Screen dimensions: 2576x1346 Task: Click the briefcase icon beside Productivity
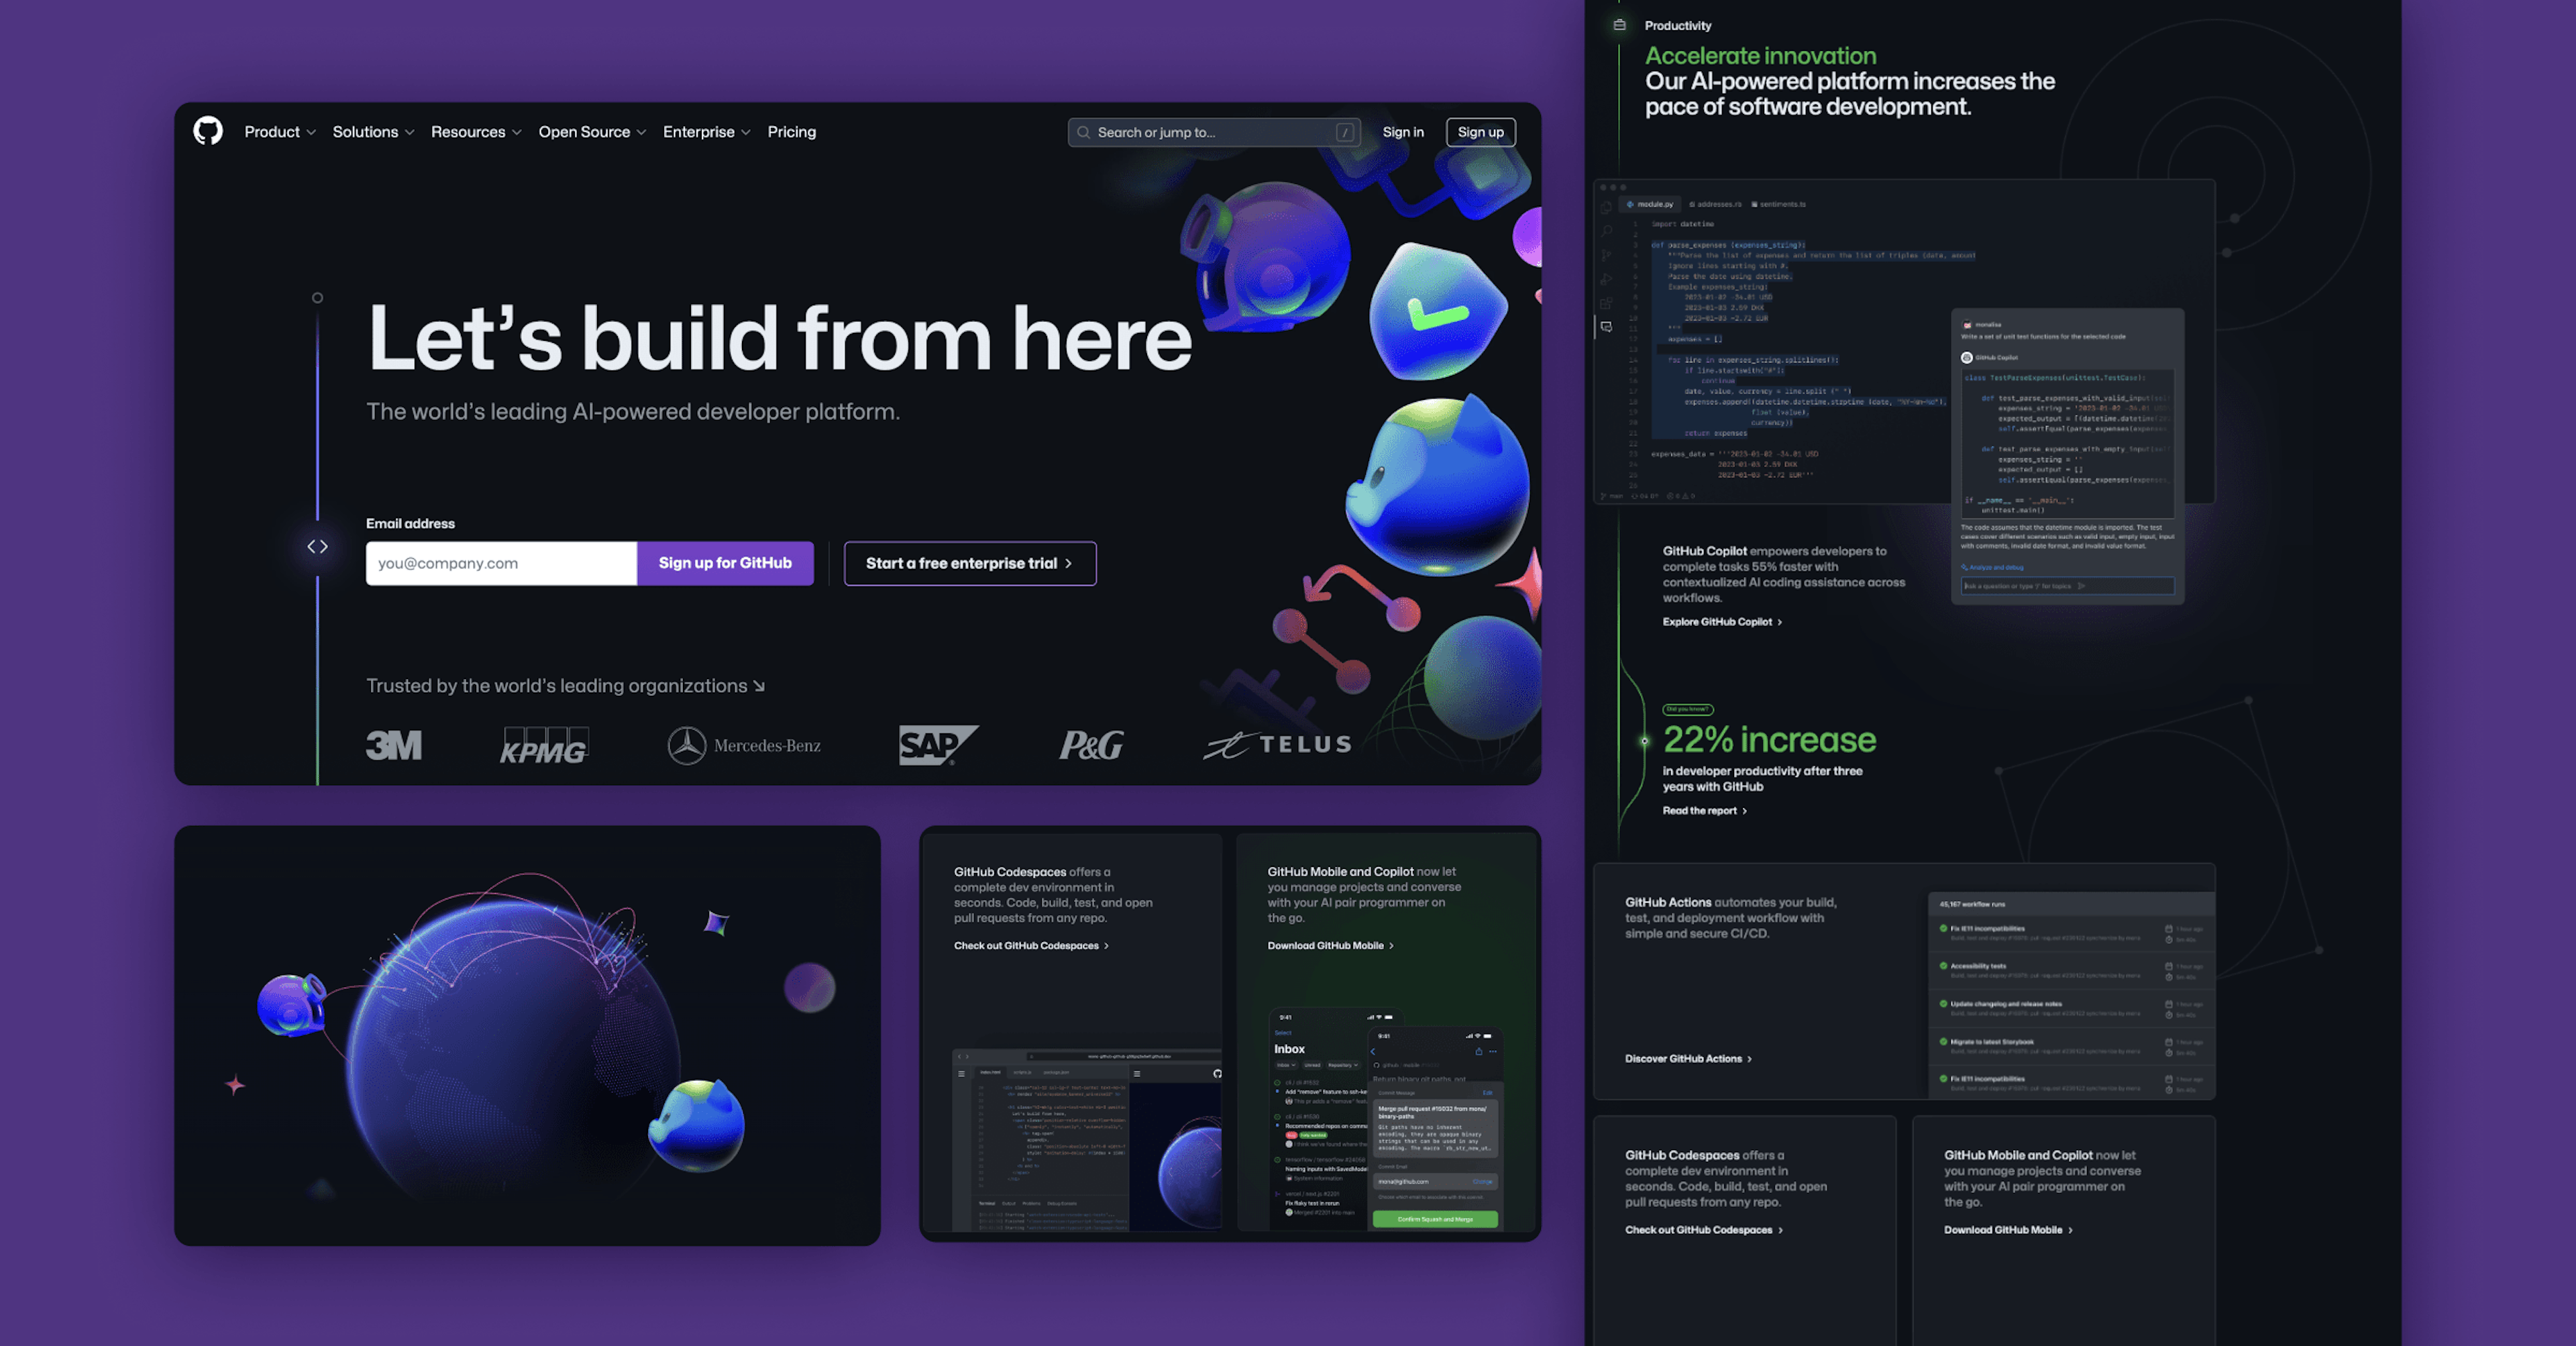1619,25
